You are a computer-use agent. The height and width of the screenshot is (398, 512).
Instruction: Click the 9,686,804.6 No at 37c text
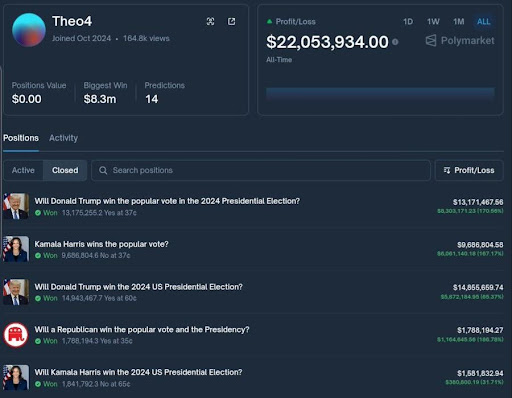[96, 256]
